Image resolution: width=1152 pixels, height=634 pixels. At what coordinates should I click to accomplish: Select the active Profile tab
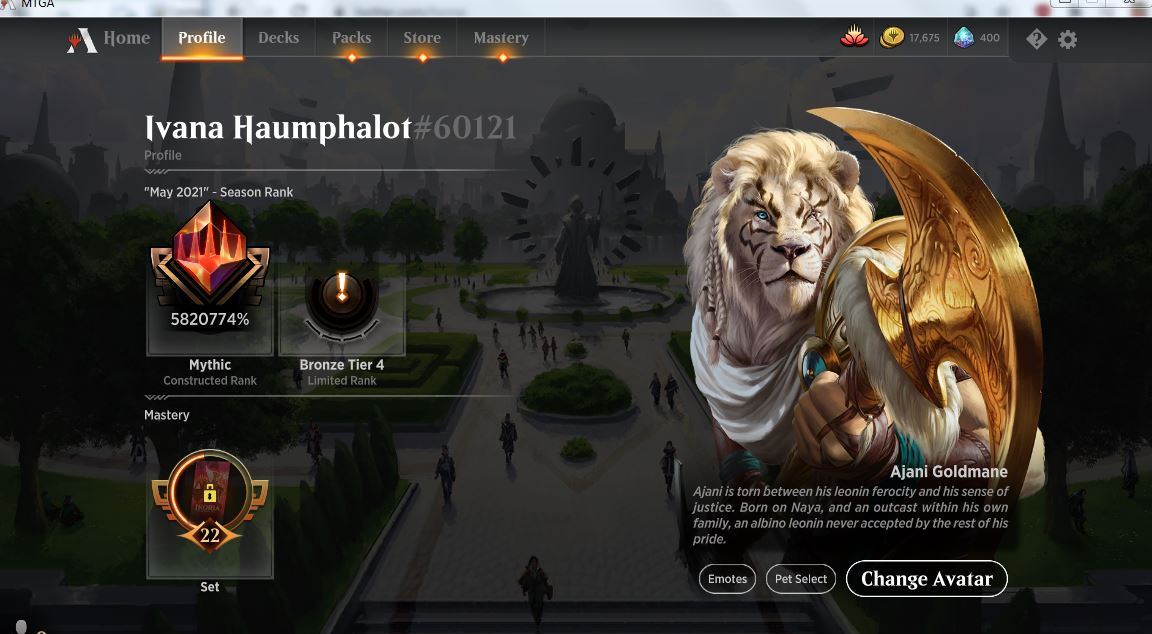[x=202, y=38]
